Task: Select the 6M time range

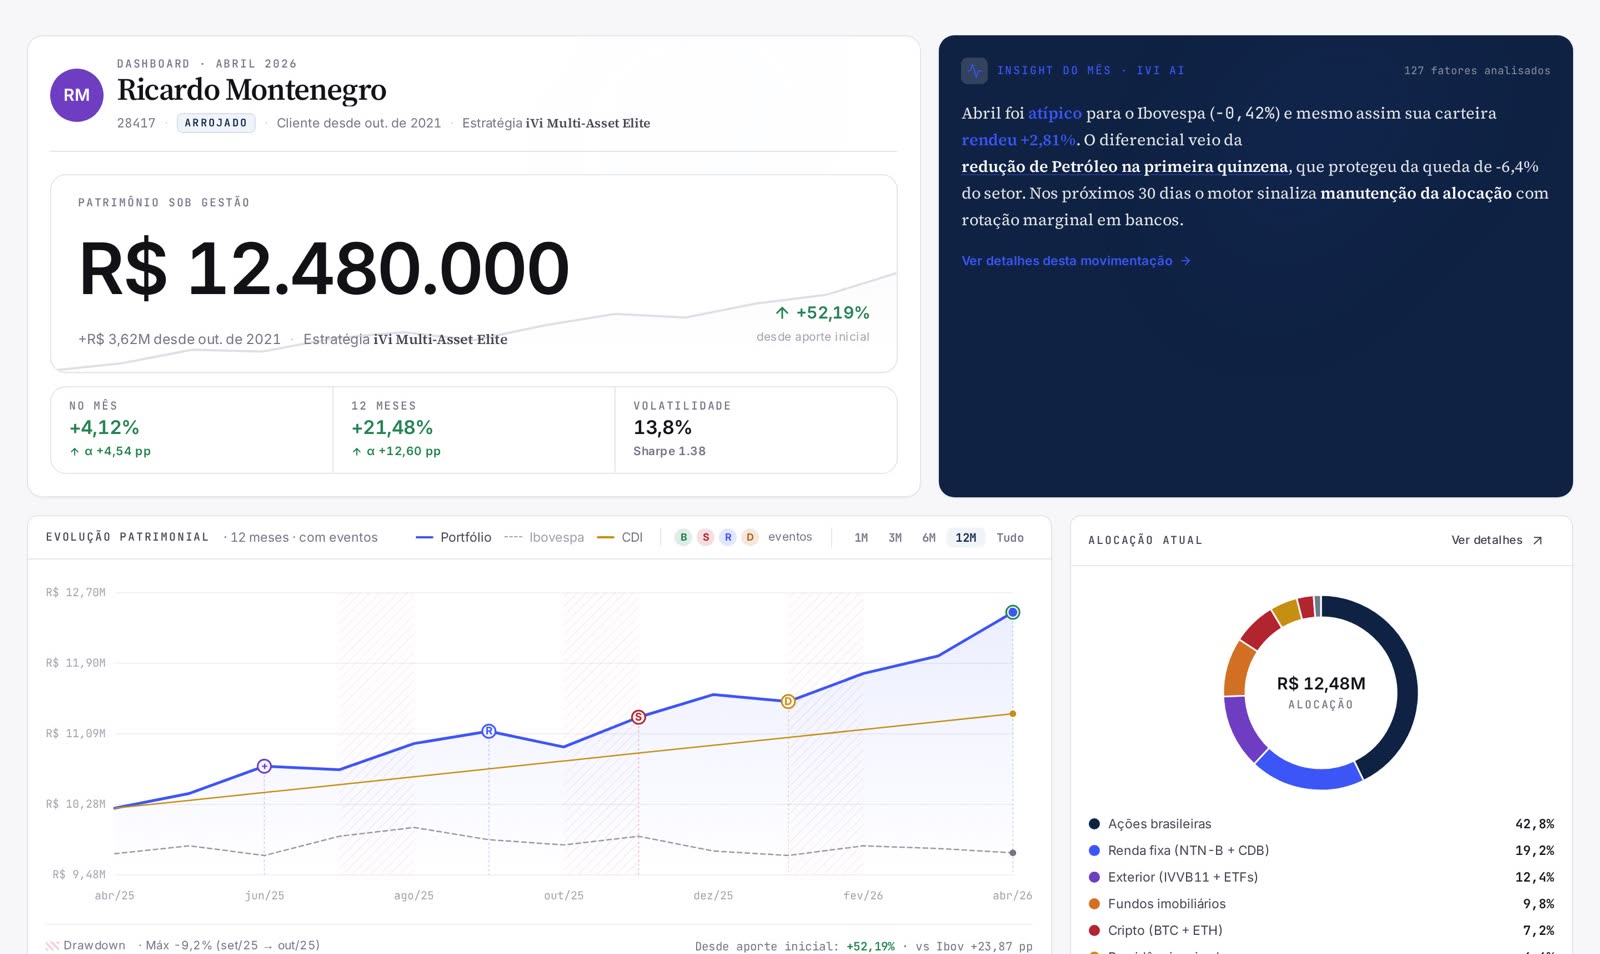Action: click(929, 538)
